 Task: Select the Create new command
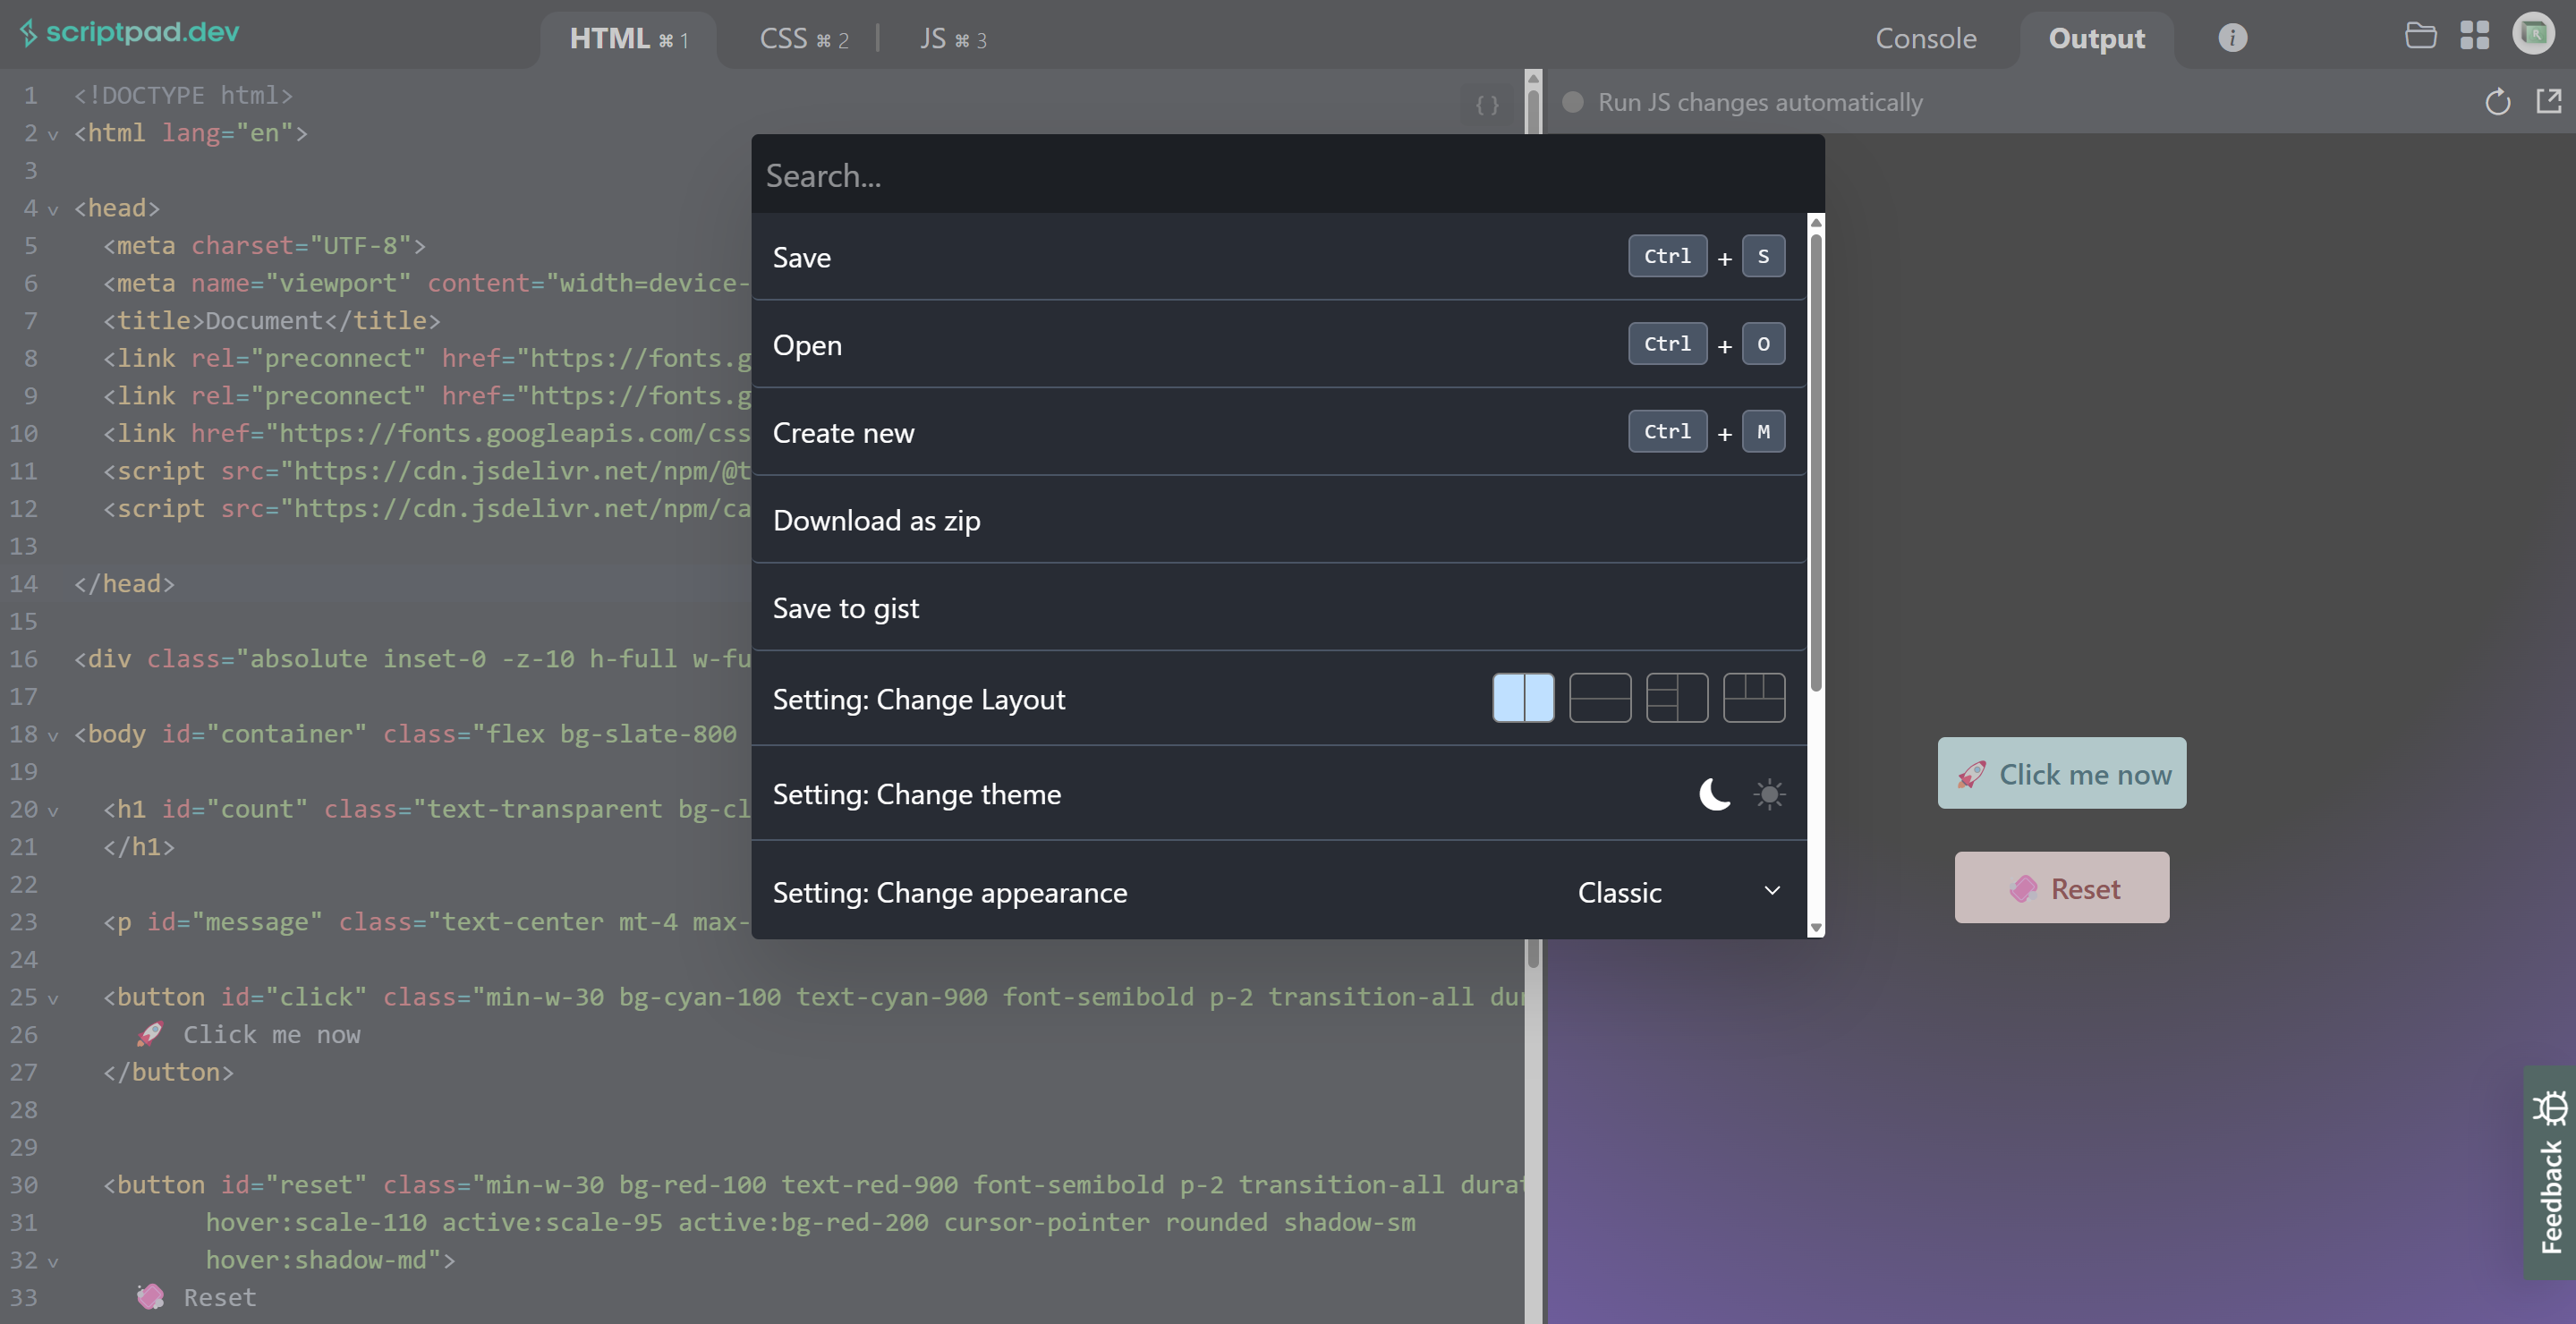(1279, 433)
